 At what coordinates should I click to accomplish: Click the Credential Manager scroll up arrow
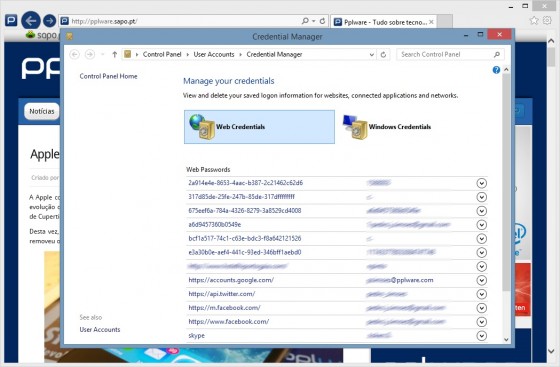[506, 70]
